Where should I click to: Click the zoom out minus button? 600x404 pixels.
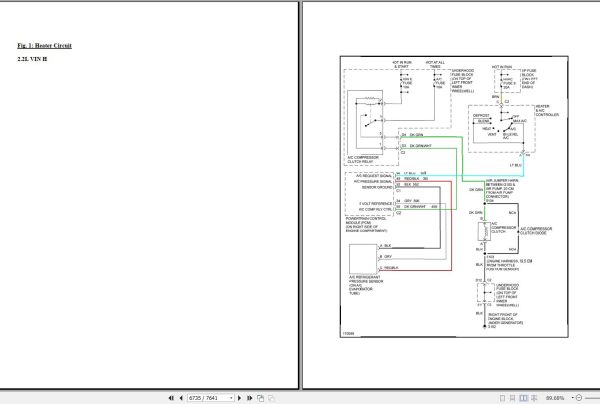point(579,398)
